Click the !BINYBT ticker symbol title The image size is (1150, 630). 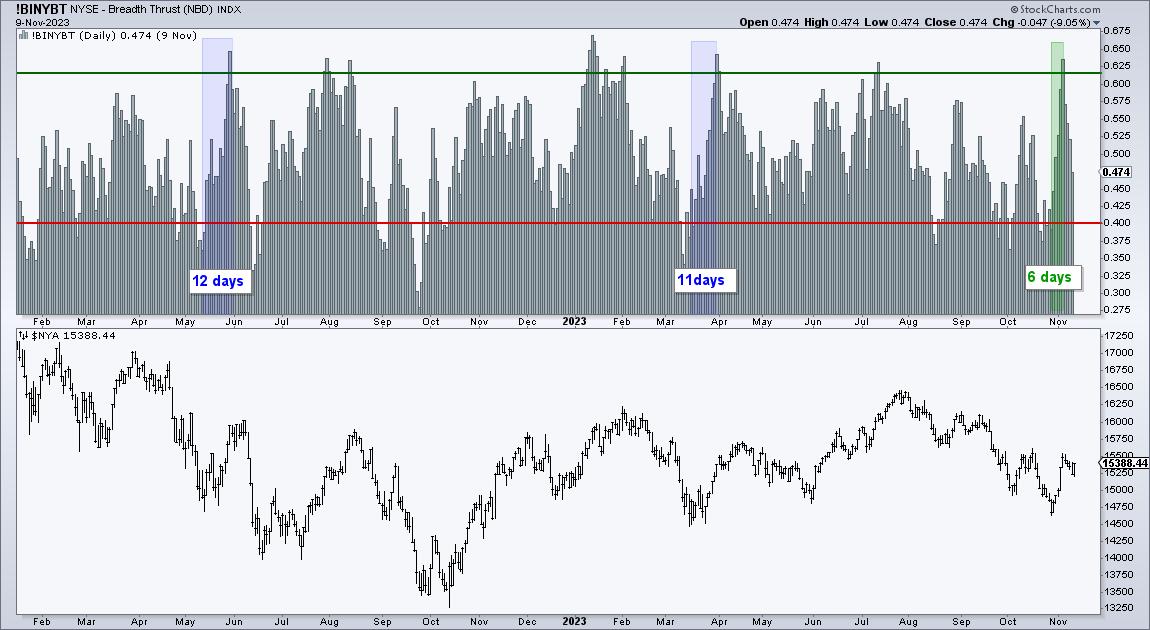[x=33, y=7]
